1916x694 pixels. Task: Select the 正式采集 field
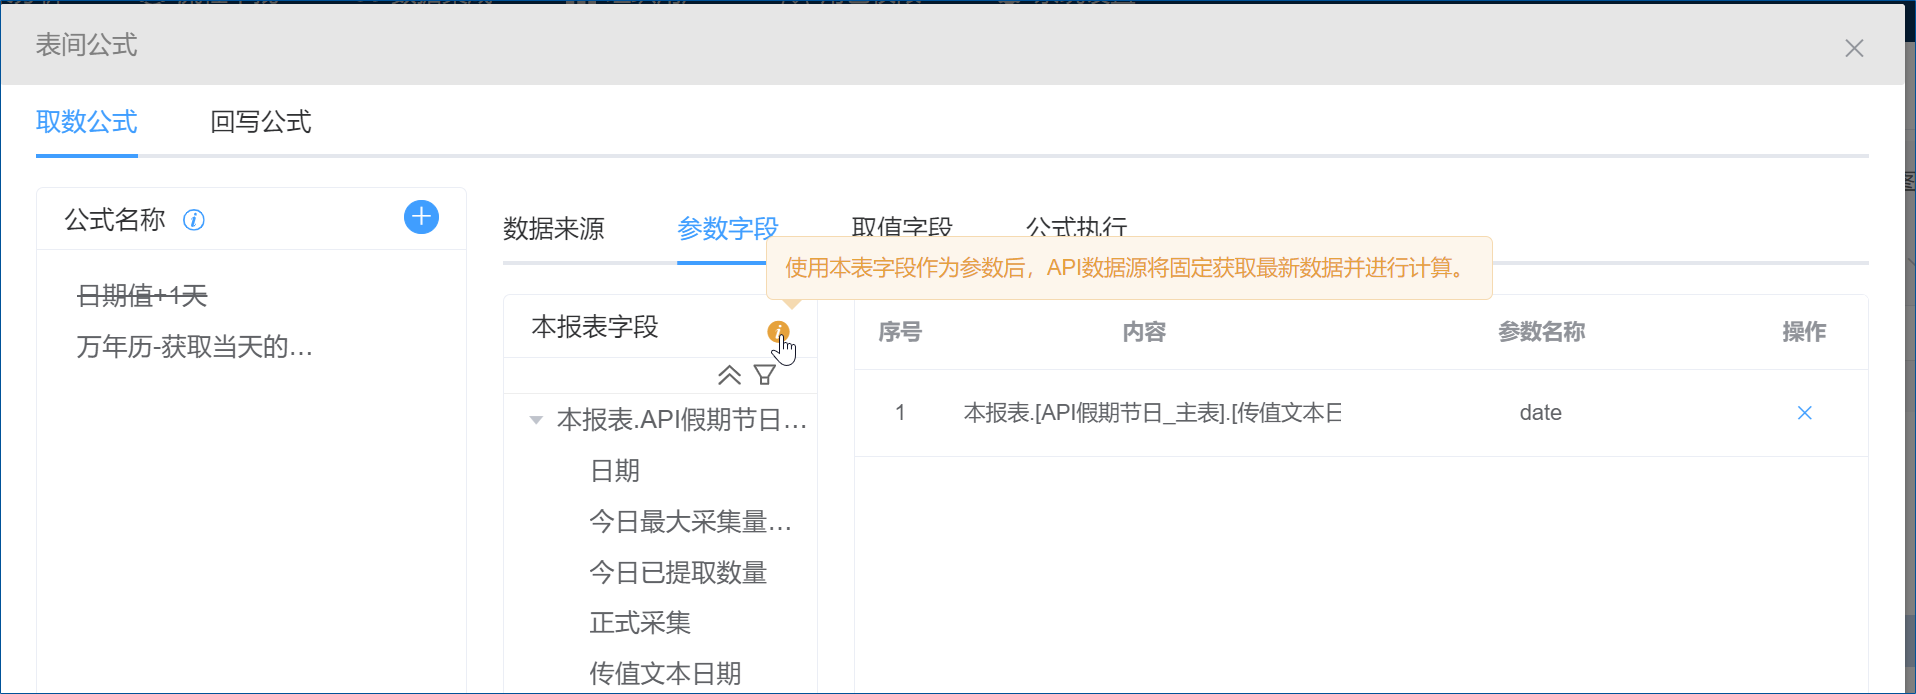[x=640, y=623]
